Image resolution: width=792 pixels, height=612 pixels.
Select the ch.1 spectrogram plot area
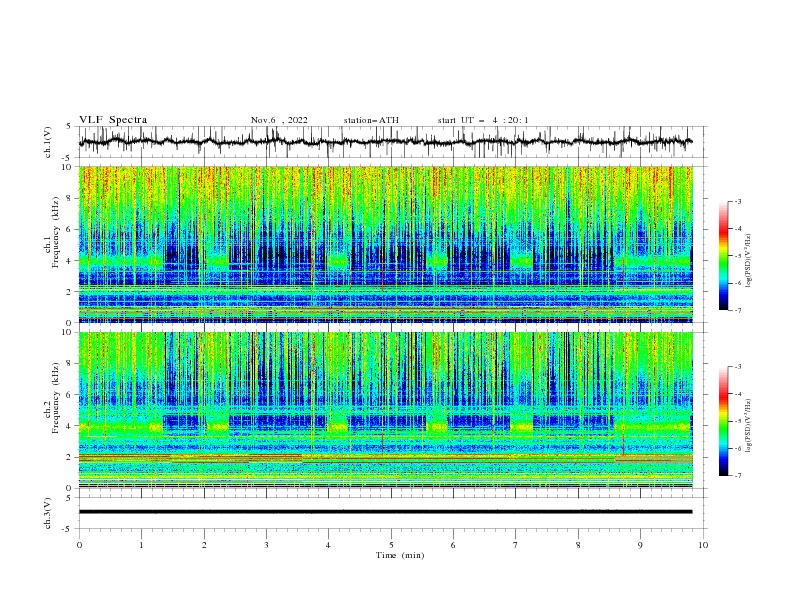[x=385, y=244]
